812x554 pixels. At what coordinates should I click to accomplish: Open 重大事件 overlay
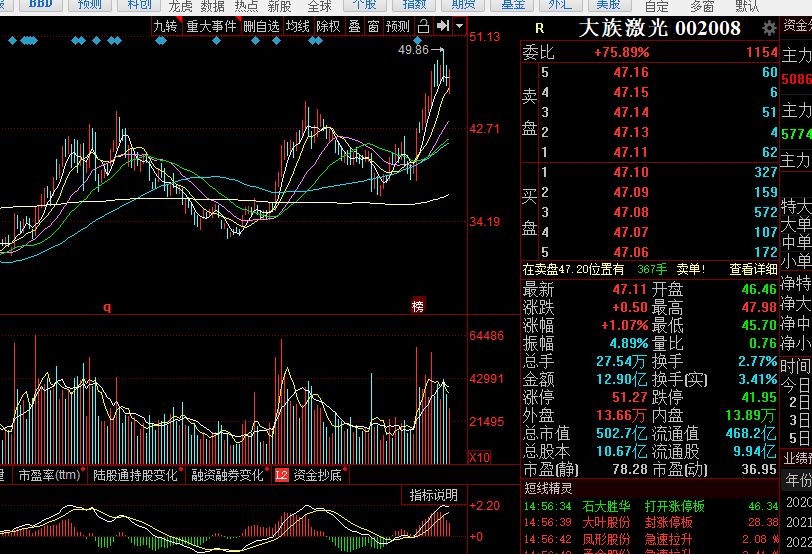click(x=211, y=26)
